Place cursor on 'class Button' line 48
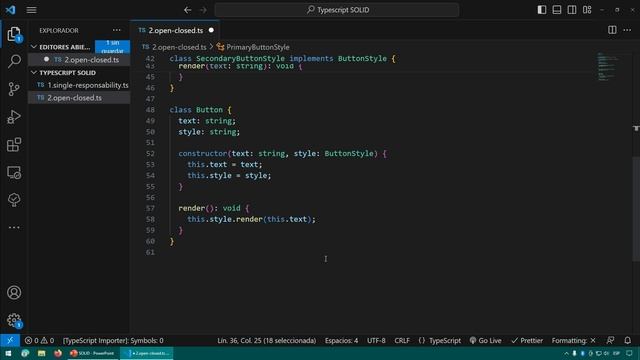640x360 pixels. click(200, 110)
